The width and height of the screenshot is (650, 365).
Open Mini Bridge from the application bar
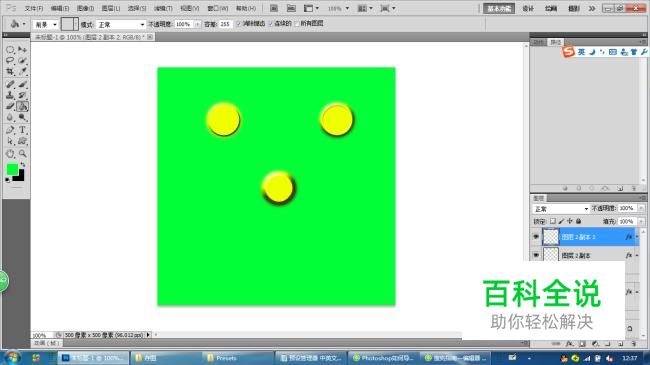point(291,8)
